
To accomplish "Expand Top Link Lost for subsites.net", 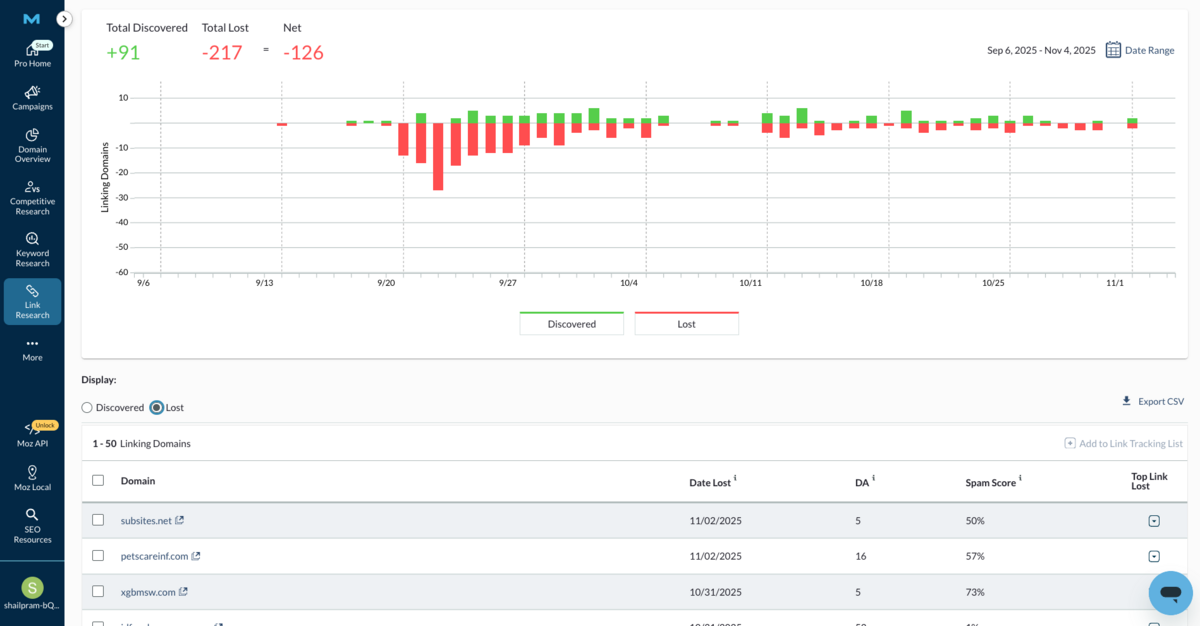I will tap(1154, 521).
